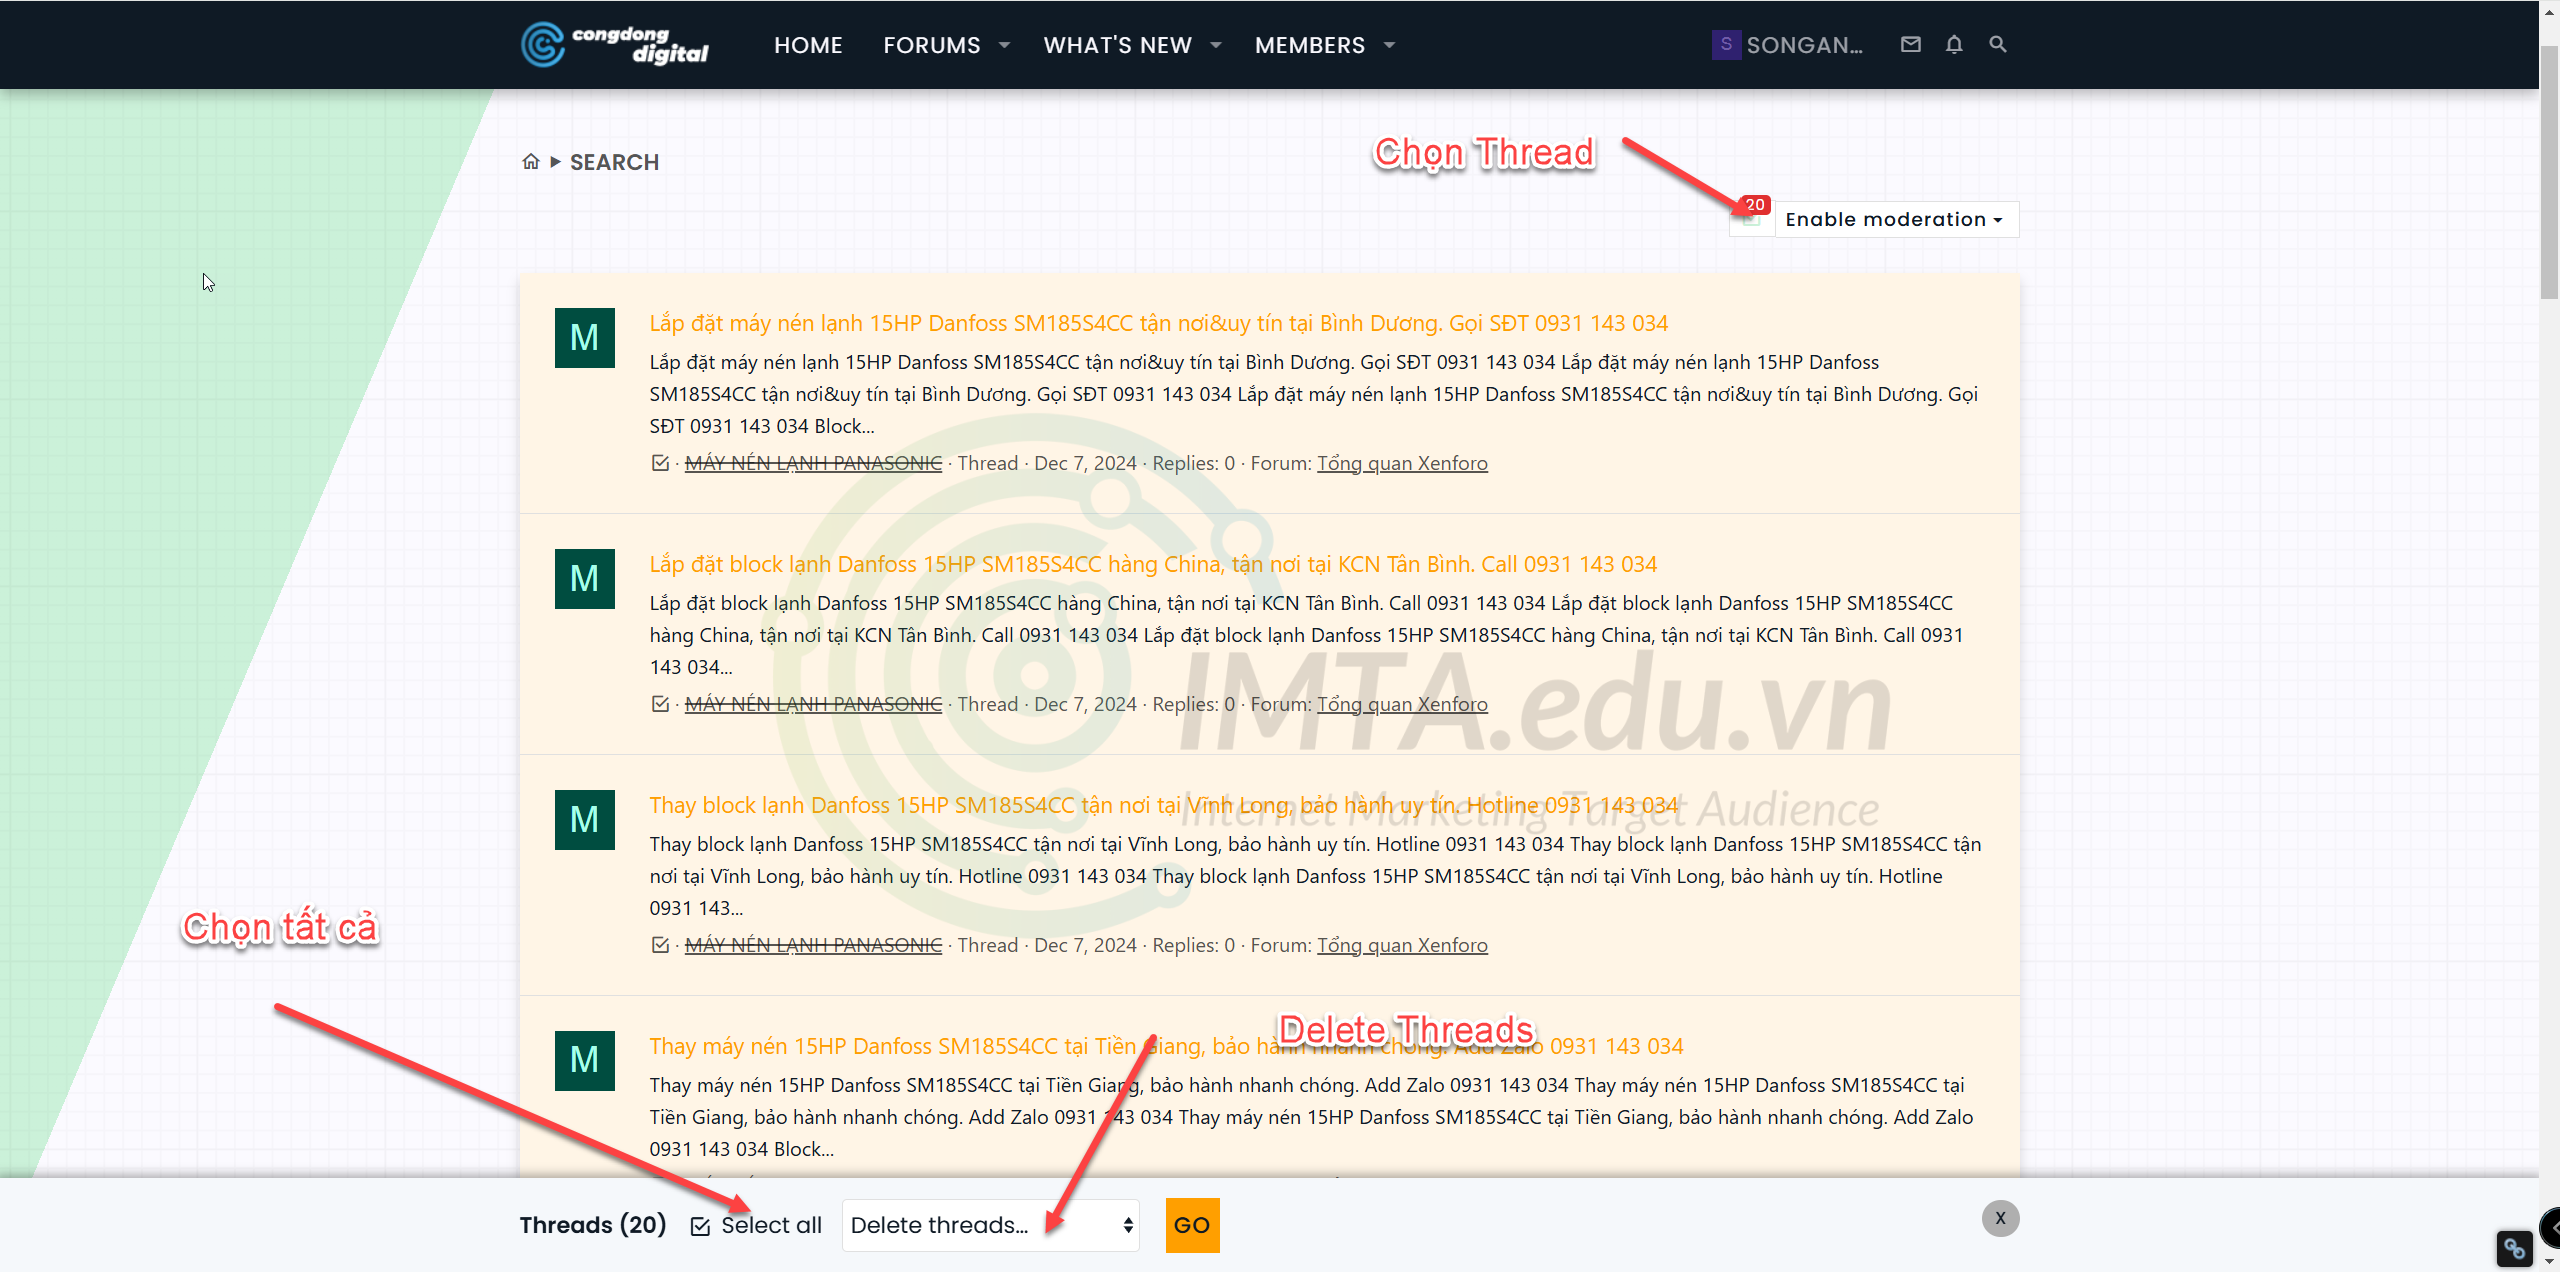Click the home breadcrumb icon
Image resolution: width=2560 pixels, height=1272 pixels.
pos(531,162)
